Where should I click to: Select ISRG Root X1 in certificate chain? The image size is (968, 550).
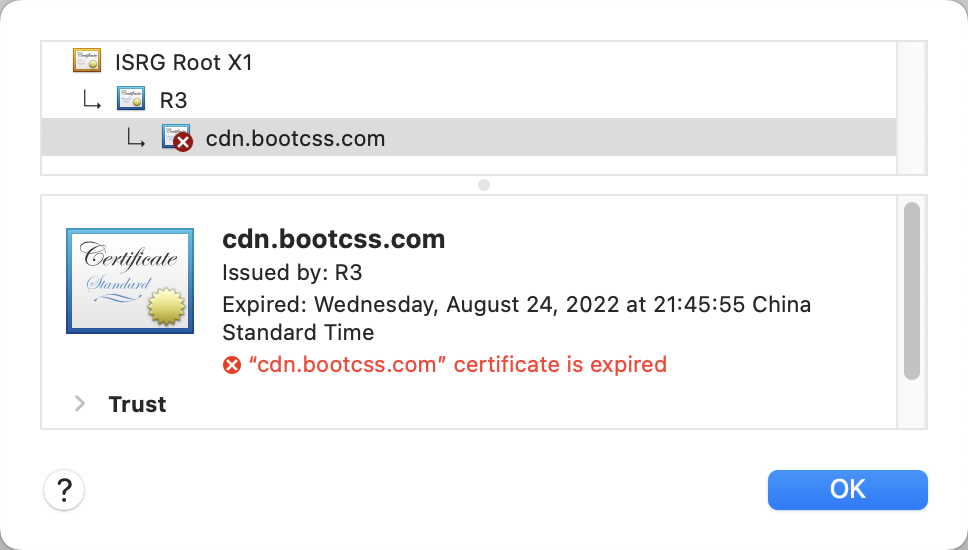point(183,63)
